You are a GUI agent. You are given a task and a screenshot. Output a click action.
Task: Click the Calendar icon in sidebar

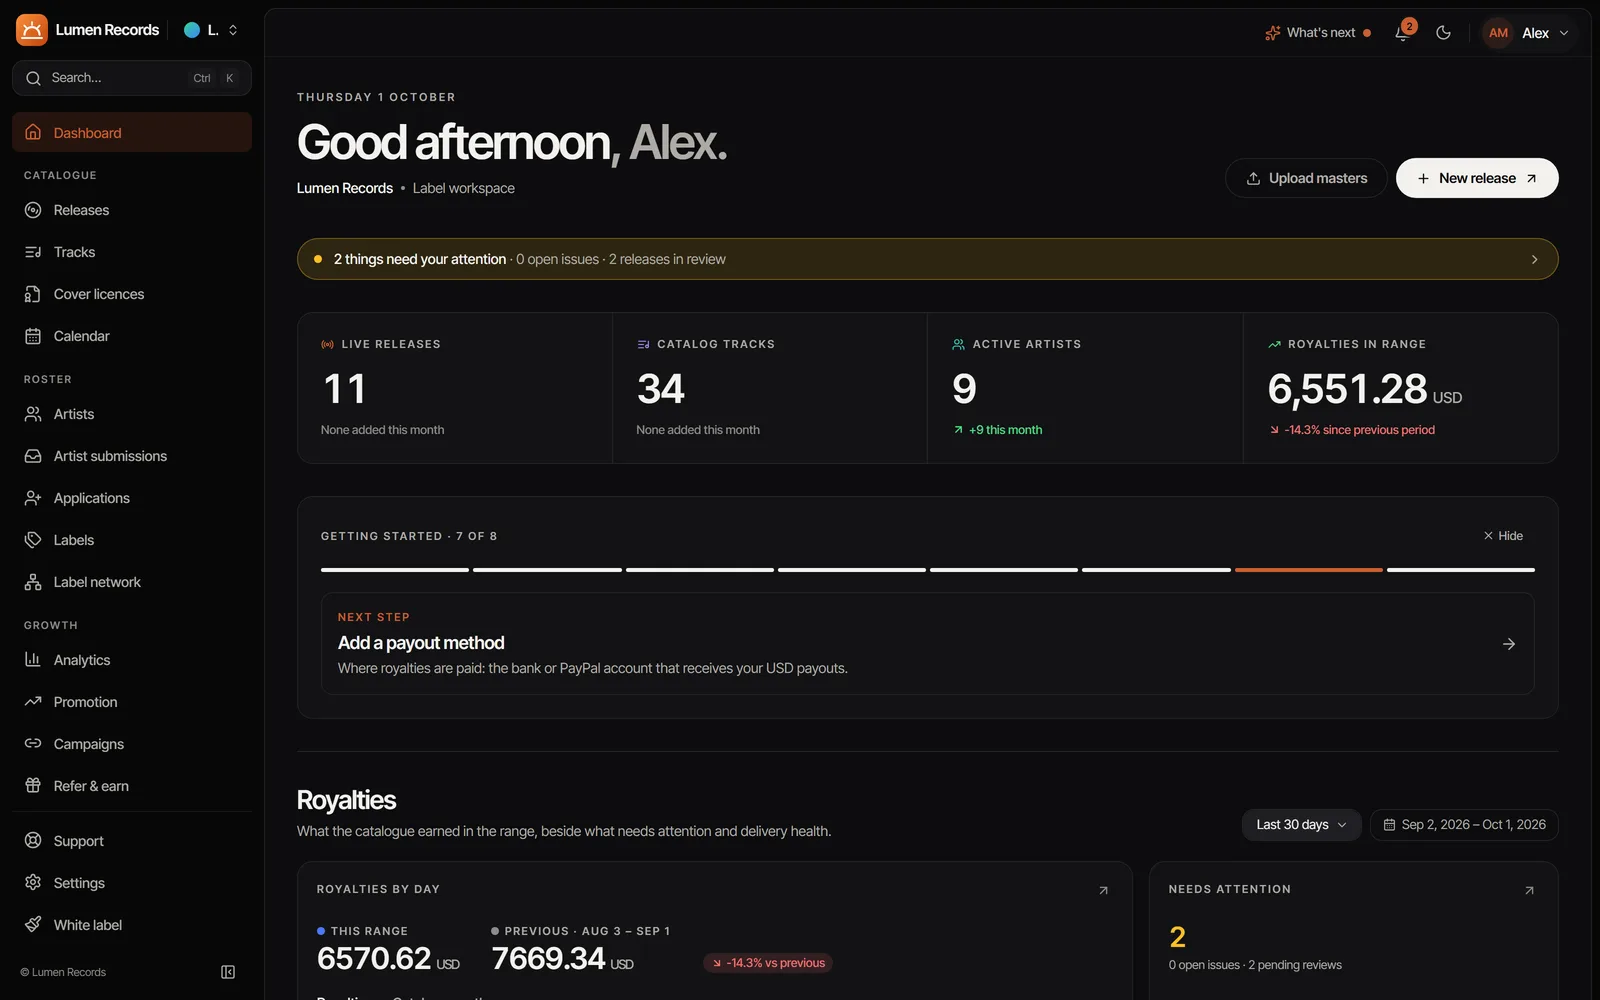coord(33,336)
